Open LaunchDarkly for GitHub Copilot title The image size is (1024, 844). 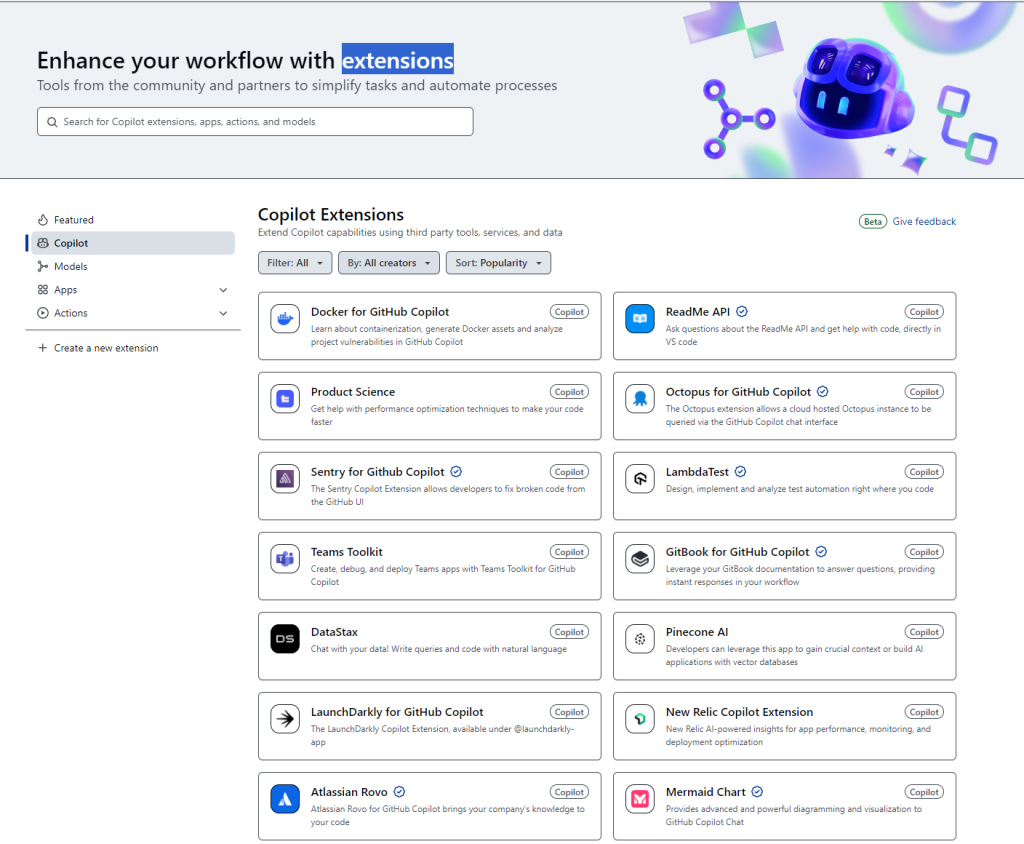point(397,712)
